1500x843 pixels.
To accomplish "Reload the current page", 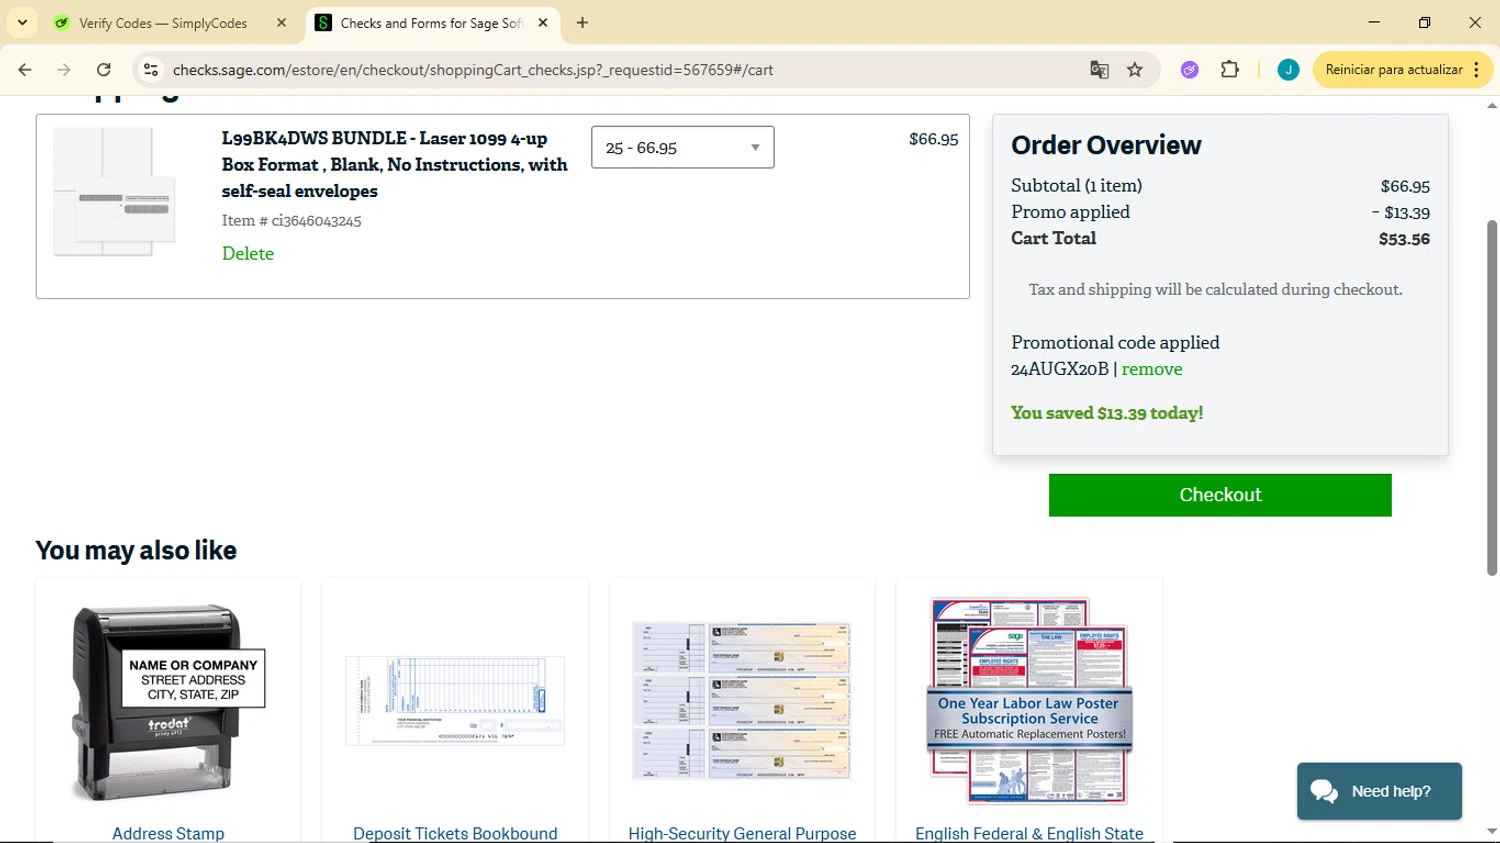I will pyautogui.click(x=104, y=70).
